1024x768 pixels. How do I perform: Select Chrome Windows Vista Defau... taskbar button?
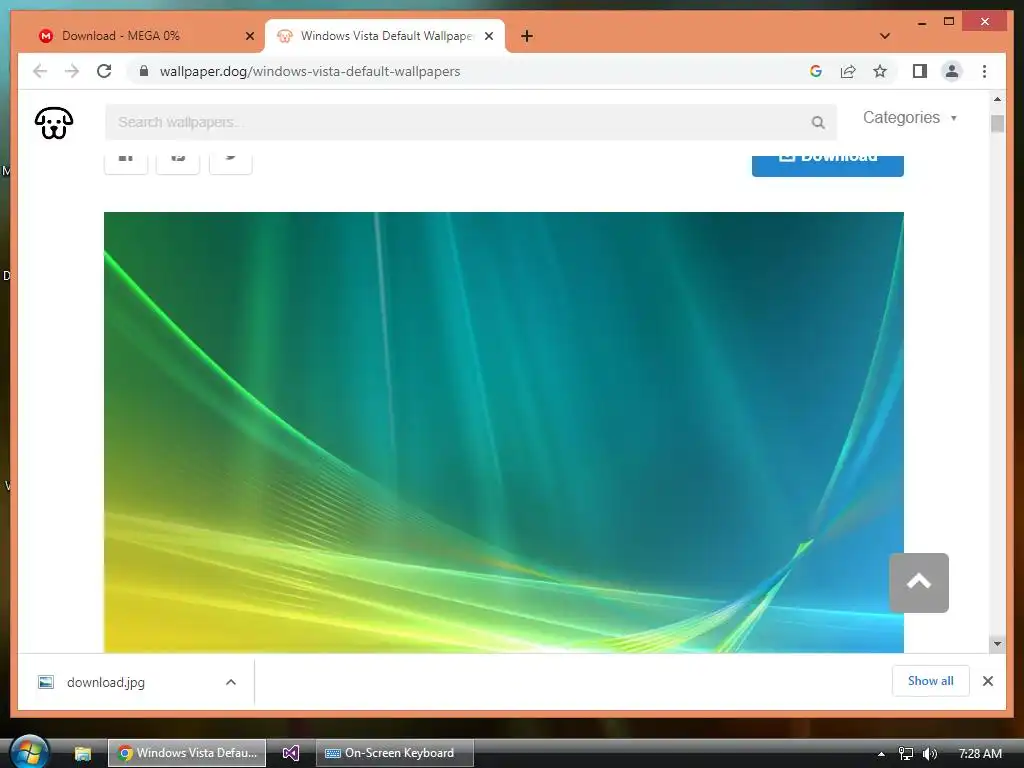(187, 753)
